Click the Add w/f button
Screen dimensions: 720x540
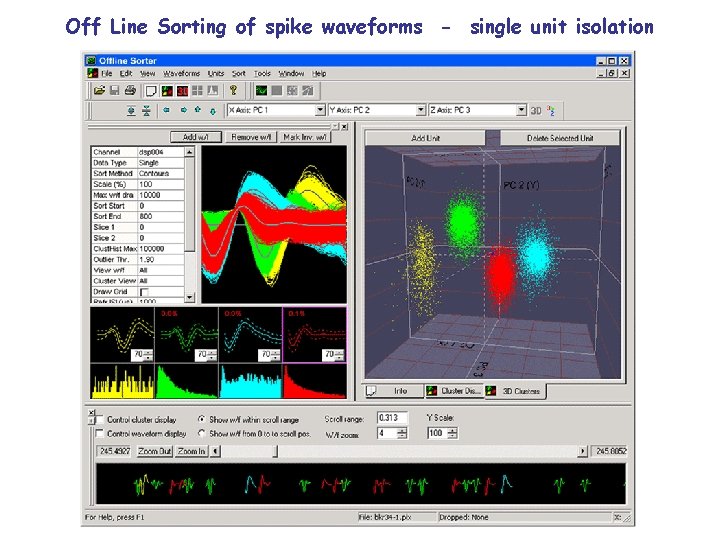(196, 137)
